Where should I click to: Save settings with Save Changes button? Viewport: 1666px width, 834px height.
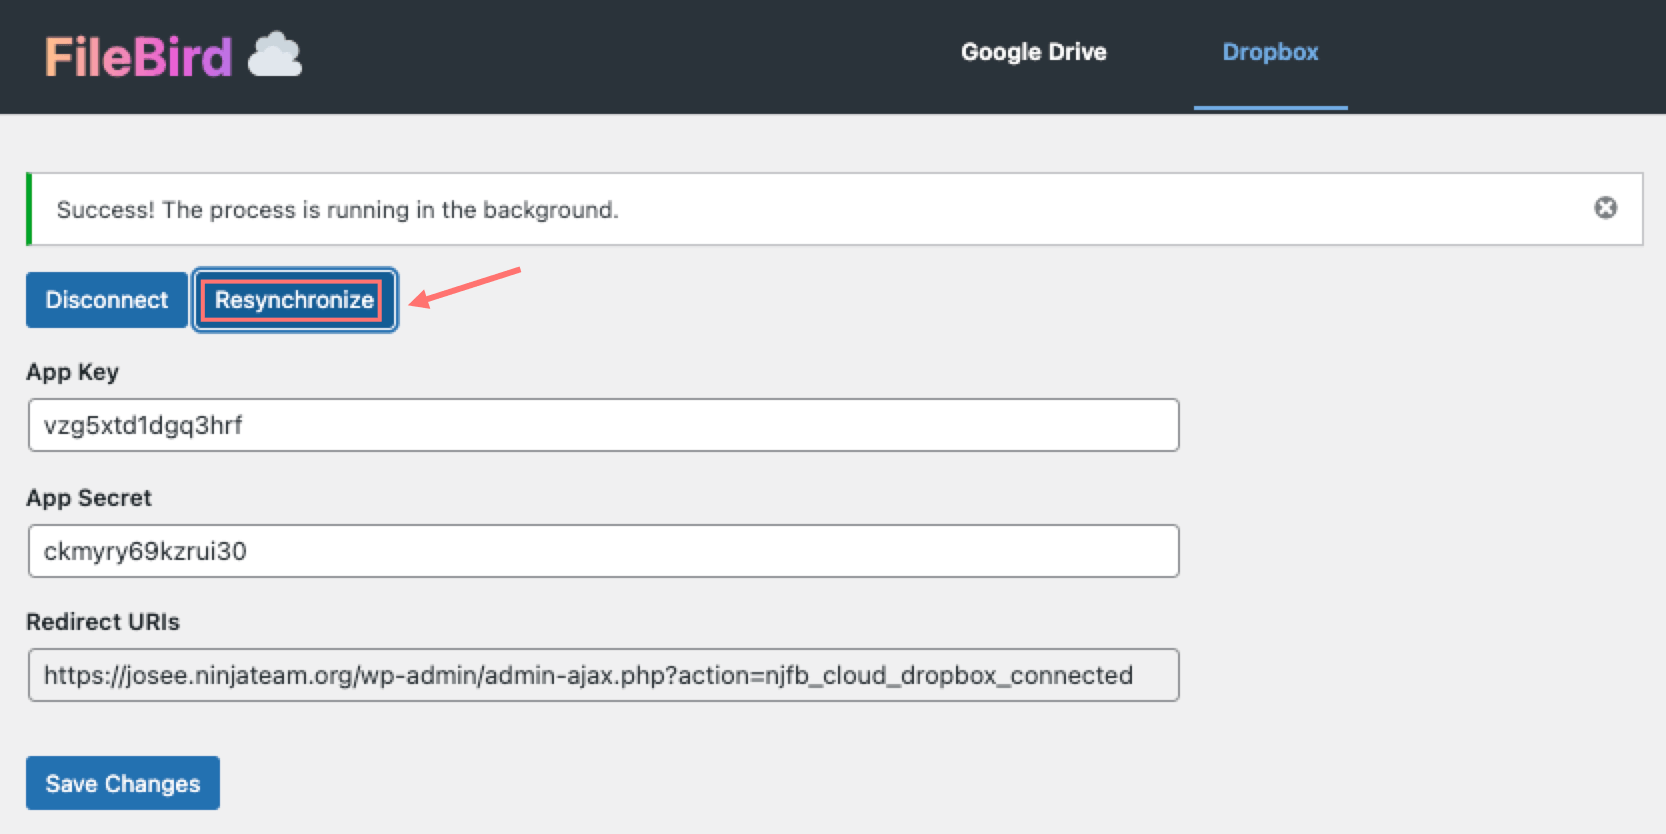click(x=123, y=783)
